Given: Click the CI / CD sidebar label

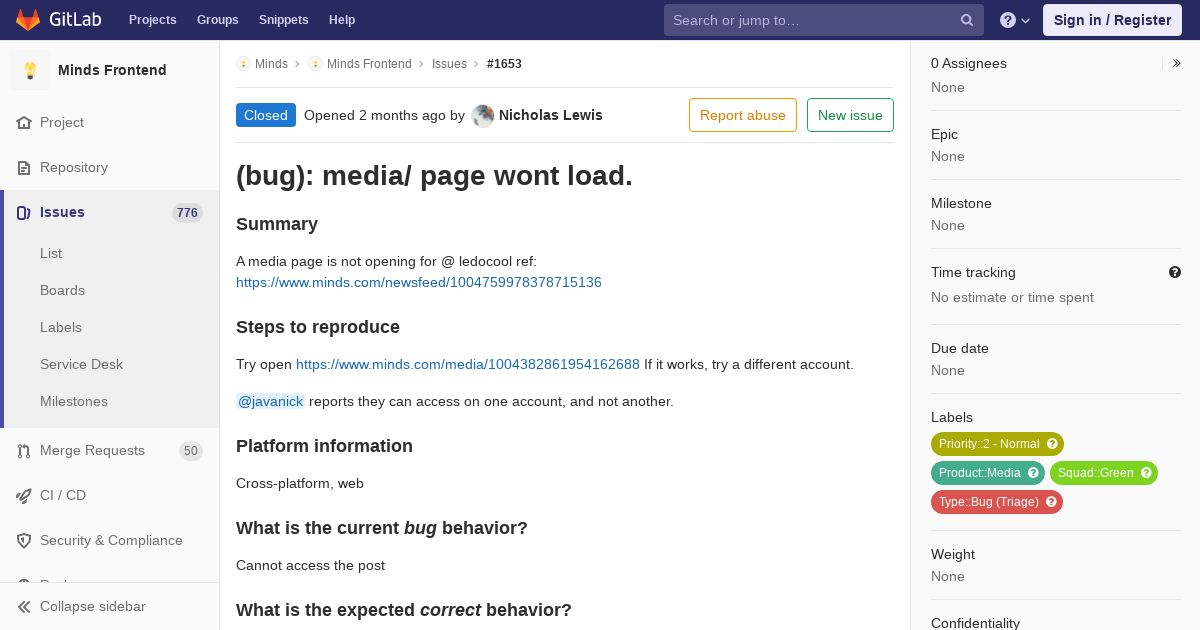Looking at the screenshot, I should coord(63,495).
